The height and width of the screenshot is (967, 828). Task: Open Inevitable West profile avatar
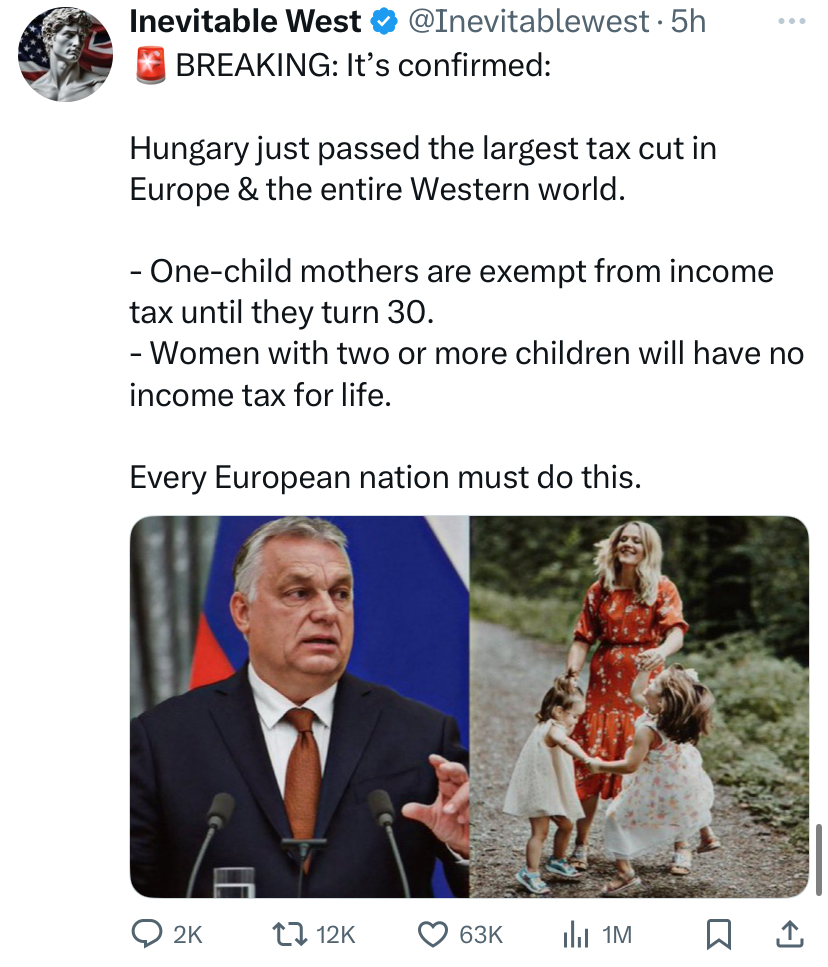pos(65,54)
